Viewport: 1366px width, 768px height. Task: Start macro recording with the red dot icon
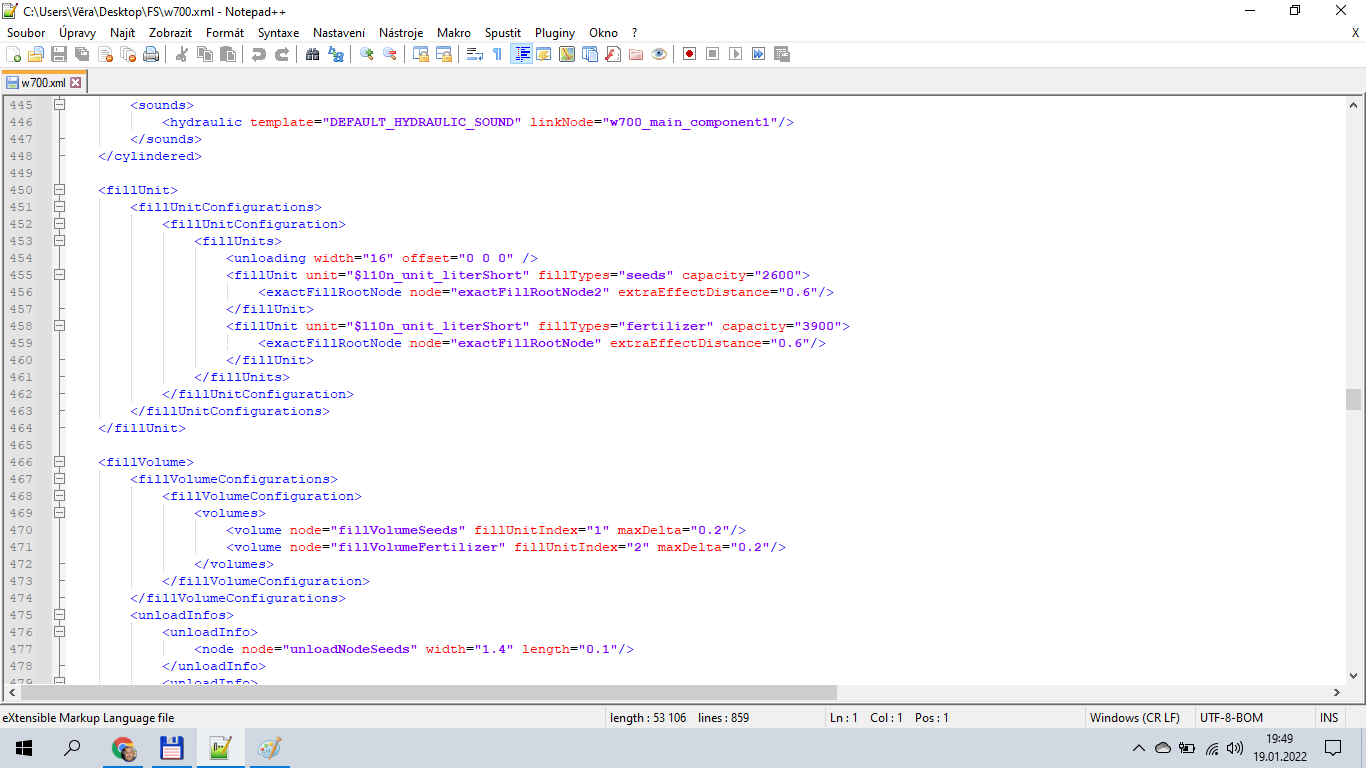tap(689, 54)
